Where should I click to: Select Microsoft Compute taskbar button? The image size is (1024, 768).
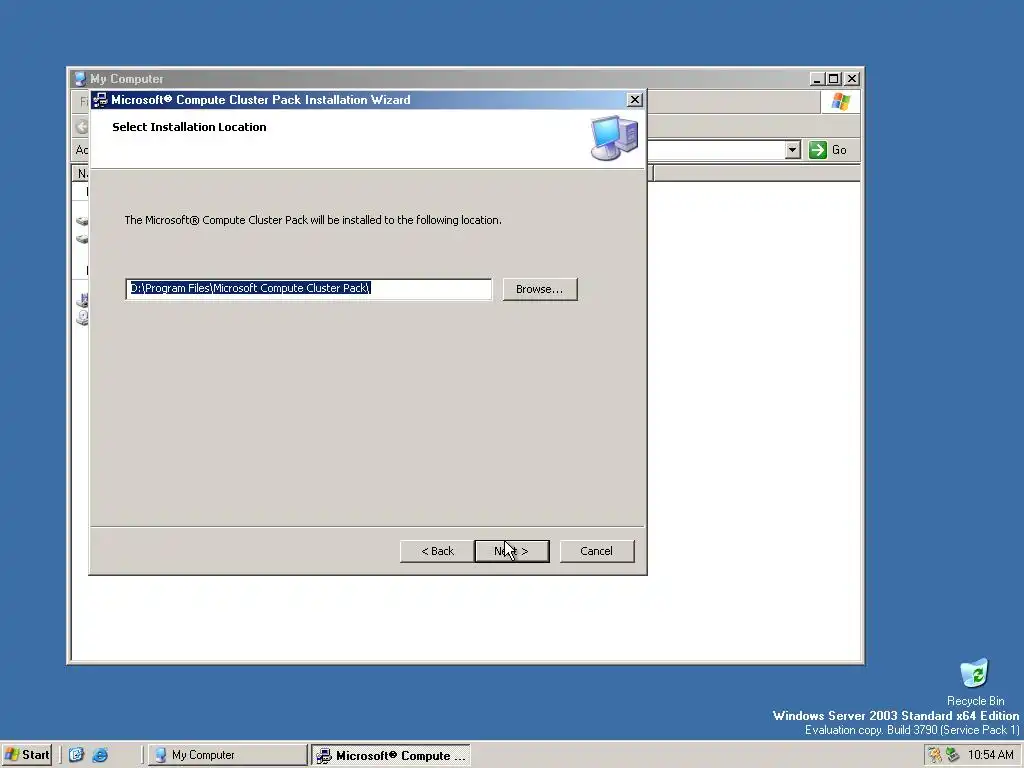pyautogui.click(x=391, y=756)
